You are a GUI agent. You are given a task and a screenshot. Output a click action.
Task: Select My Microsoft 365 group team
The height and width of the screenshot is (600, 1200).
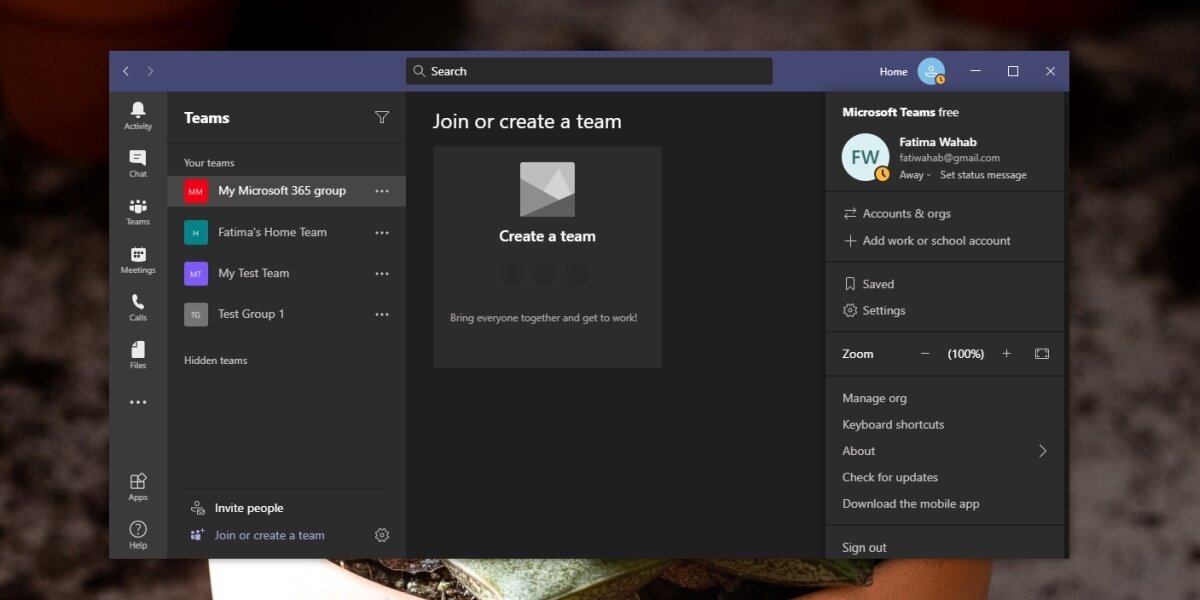point(286,191)
